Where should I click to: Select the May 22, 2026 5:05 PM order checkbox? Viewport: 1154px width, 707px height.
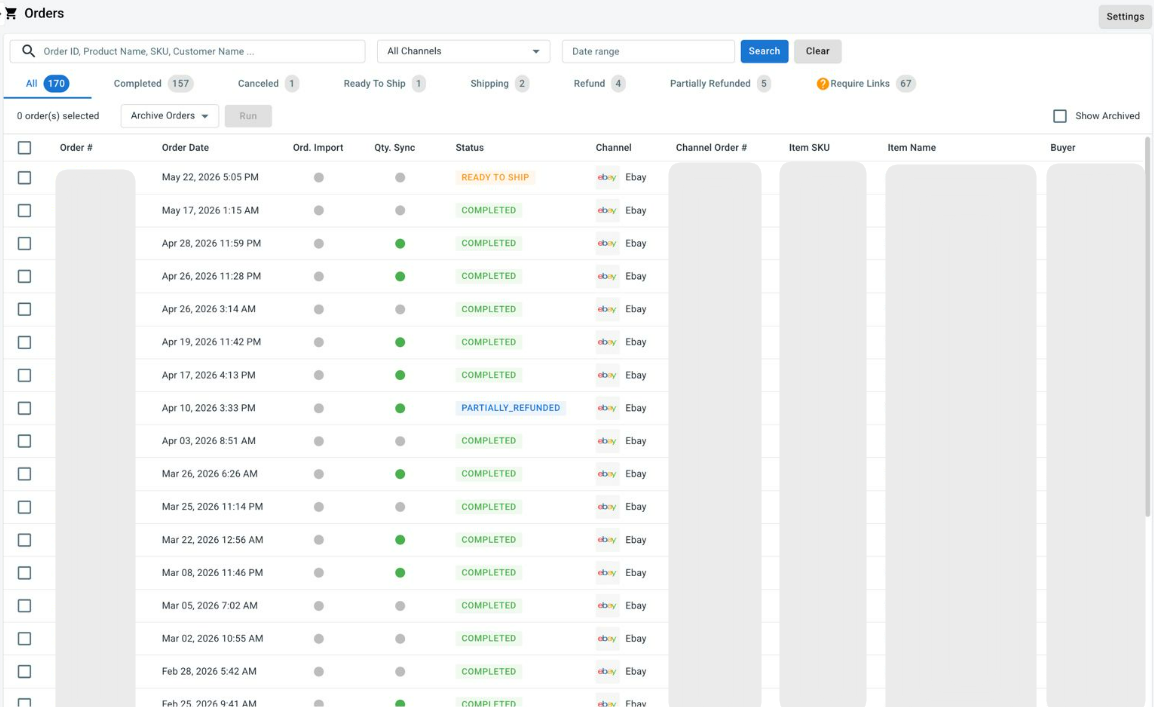pyautogui.click(x=24, y=177)
